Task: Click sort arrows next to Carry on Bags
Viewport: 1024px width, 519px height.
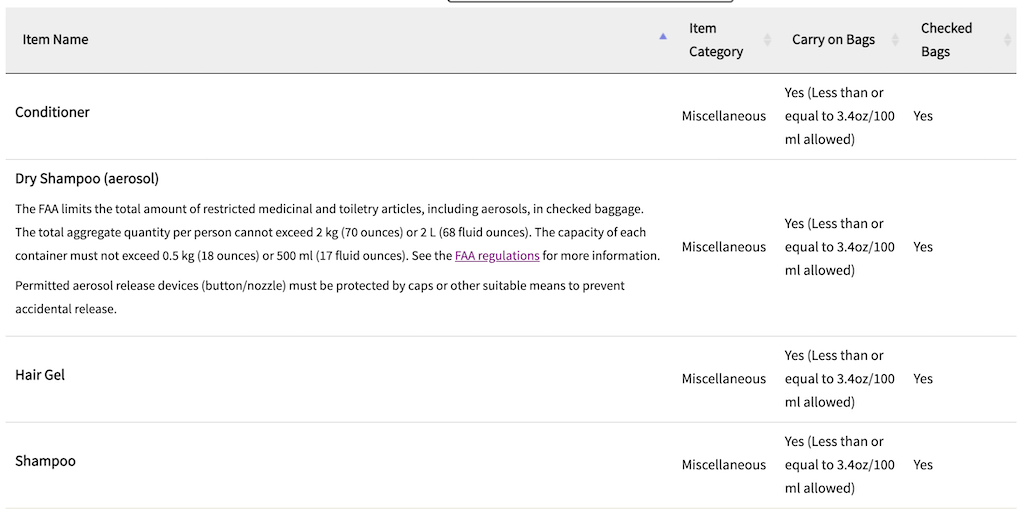Action: [895, 40]
